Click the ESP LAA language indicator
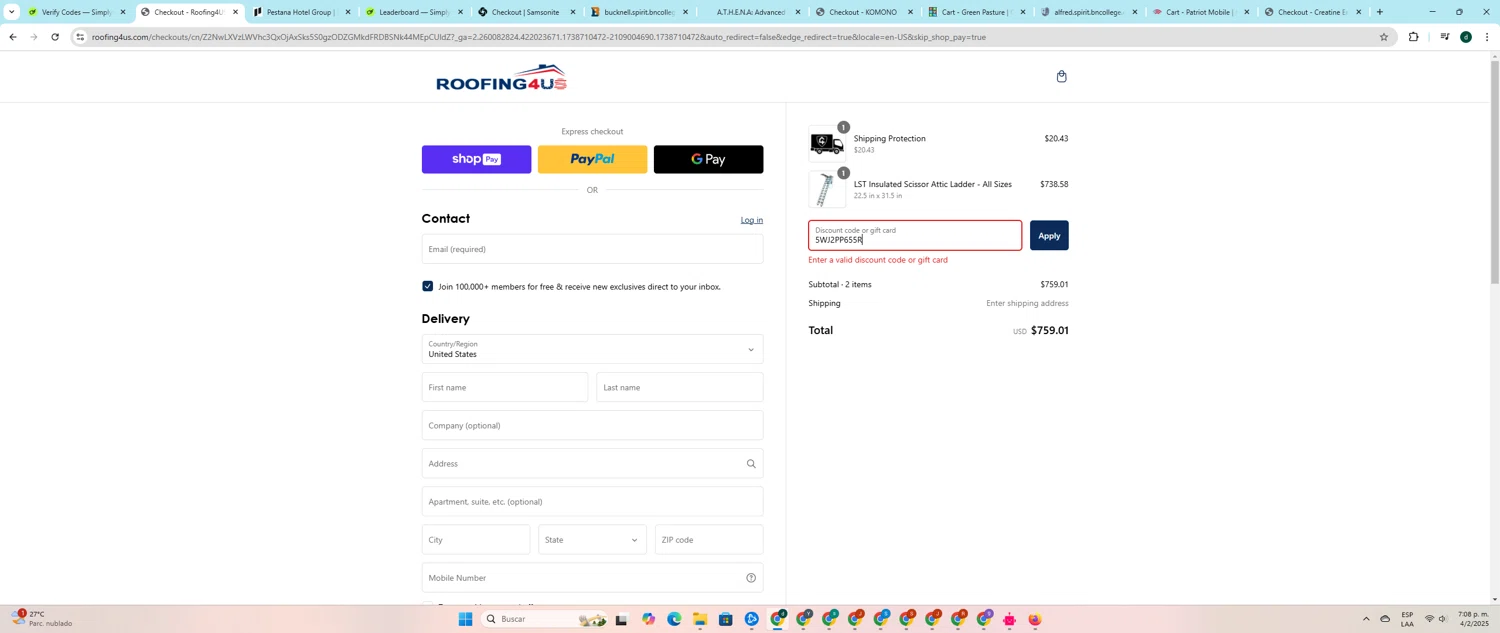The image size is (1500, 633). pyautogui.click(x=1407, y=619)
